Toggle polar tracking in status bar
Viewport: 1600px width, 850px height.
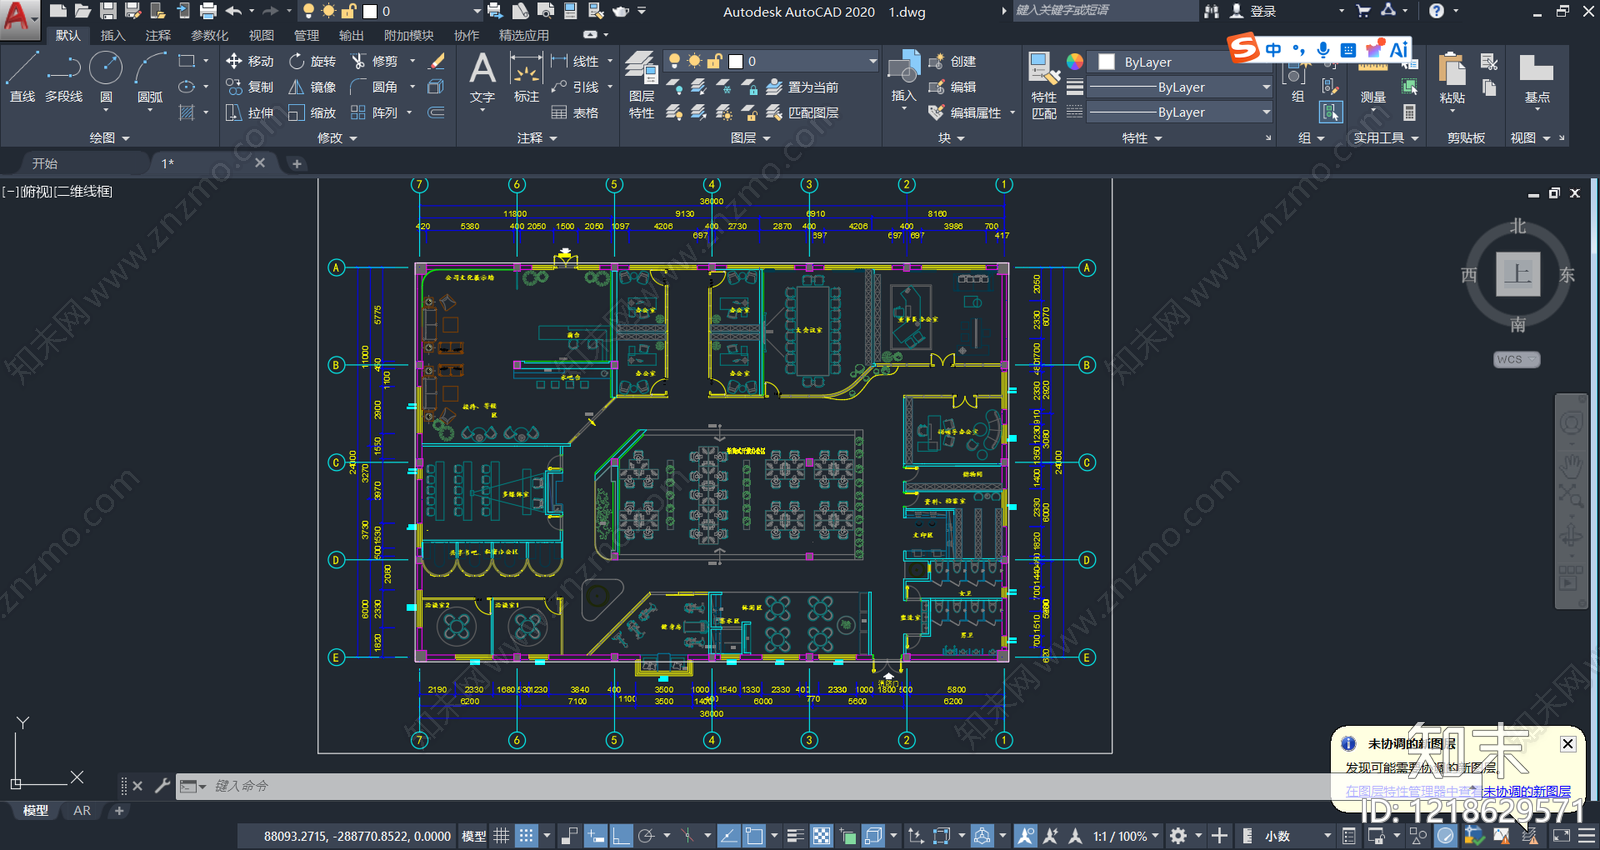click(x=647, y=836)
